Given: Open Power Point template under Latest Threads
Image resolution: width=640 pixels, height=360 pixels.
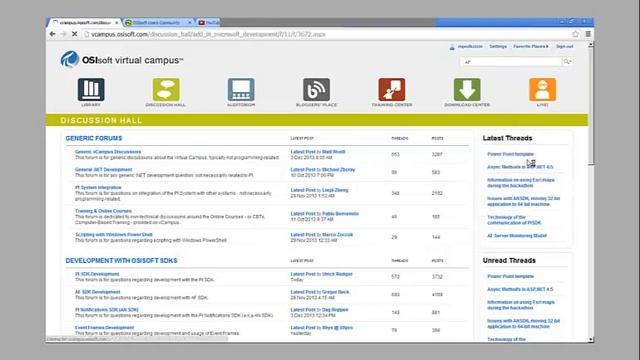Looking at the screenshot, I should tap(511, 154).
